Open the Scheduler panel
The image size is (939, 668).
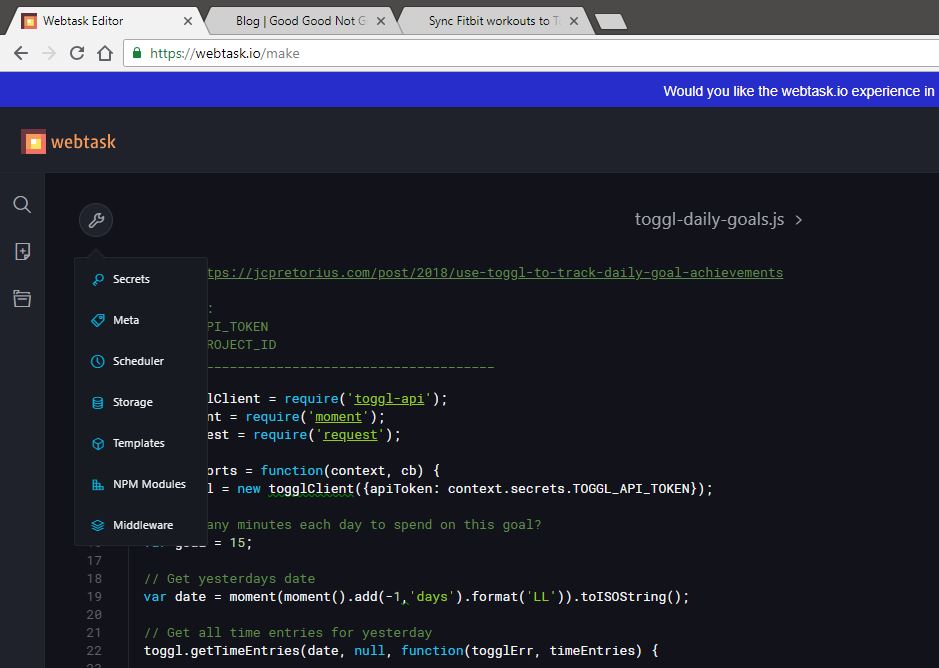click(x=138, y=360)
